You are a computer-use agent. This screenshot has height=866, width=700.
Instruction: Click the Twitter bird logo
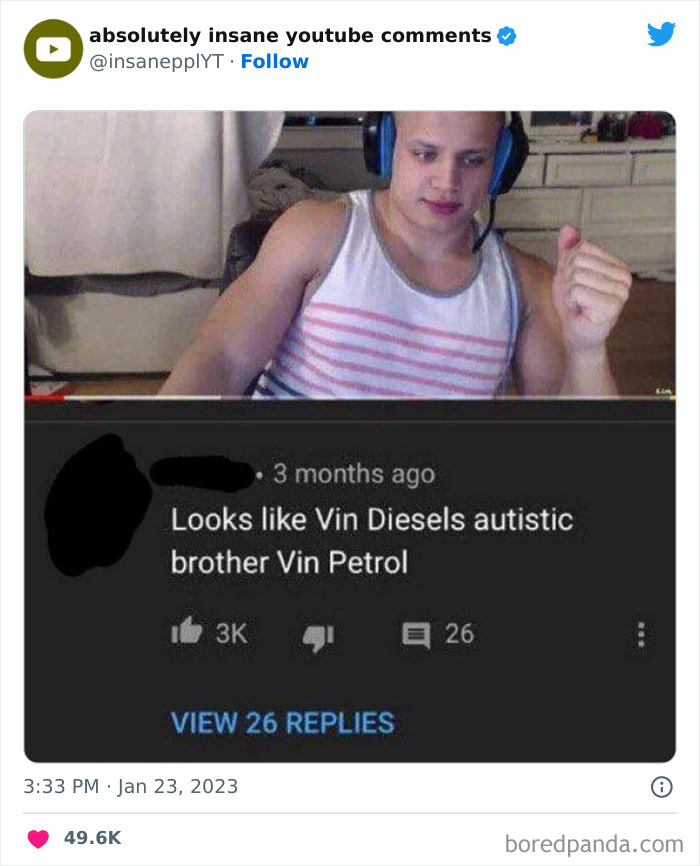point(661,34)
